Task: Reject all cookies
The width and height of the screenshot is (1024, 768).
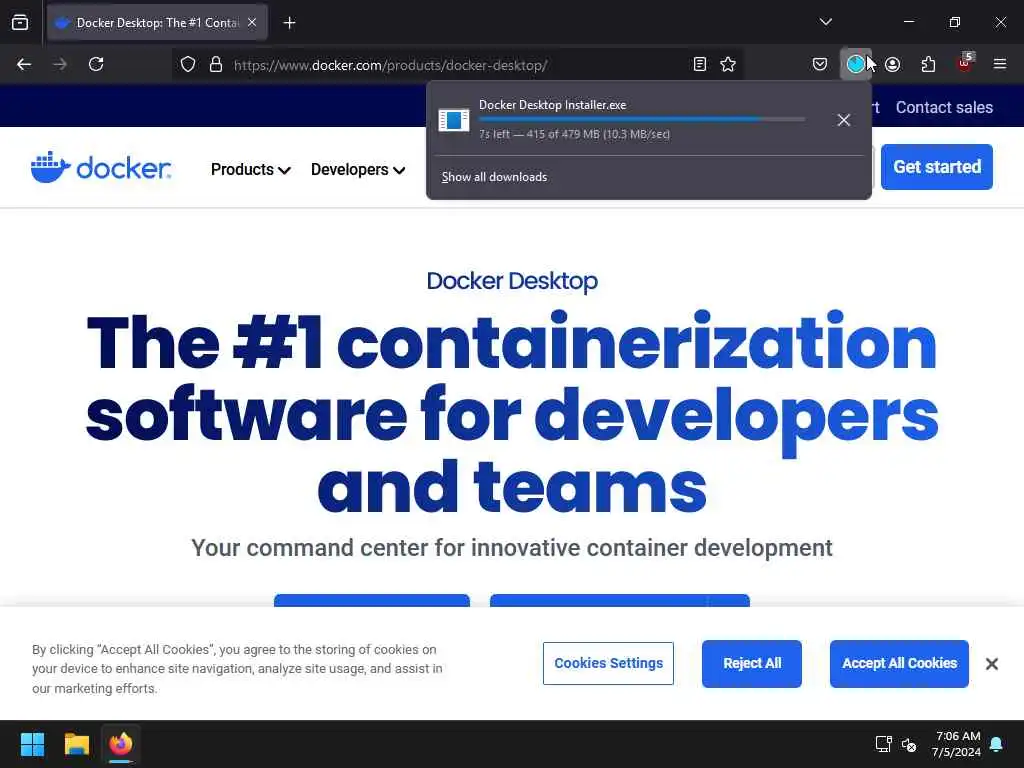Action: coord(752,664)
